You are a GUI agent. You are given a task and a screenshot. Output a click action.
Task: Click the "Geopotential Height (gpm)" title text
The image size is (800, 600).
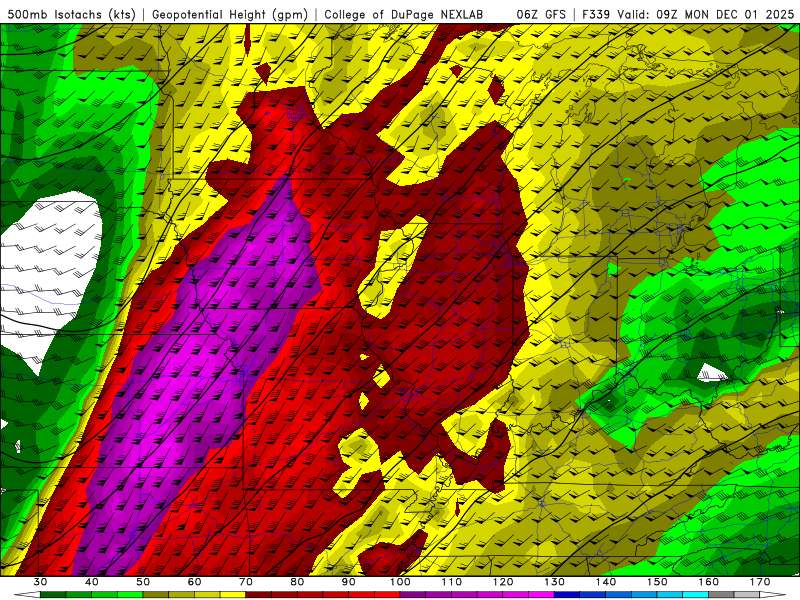[x=230, y=14]
